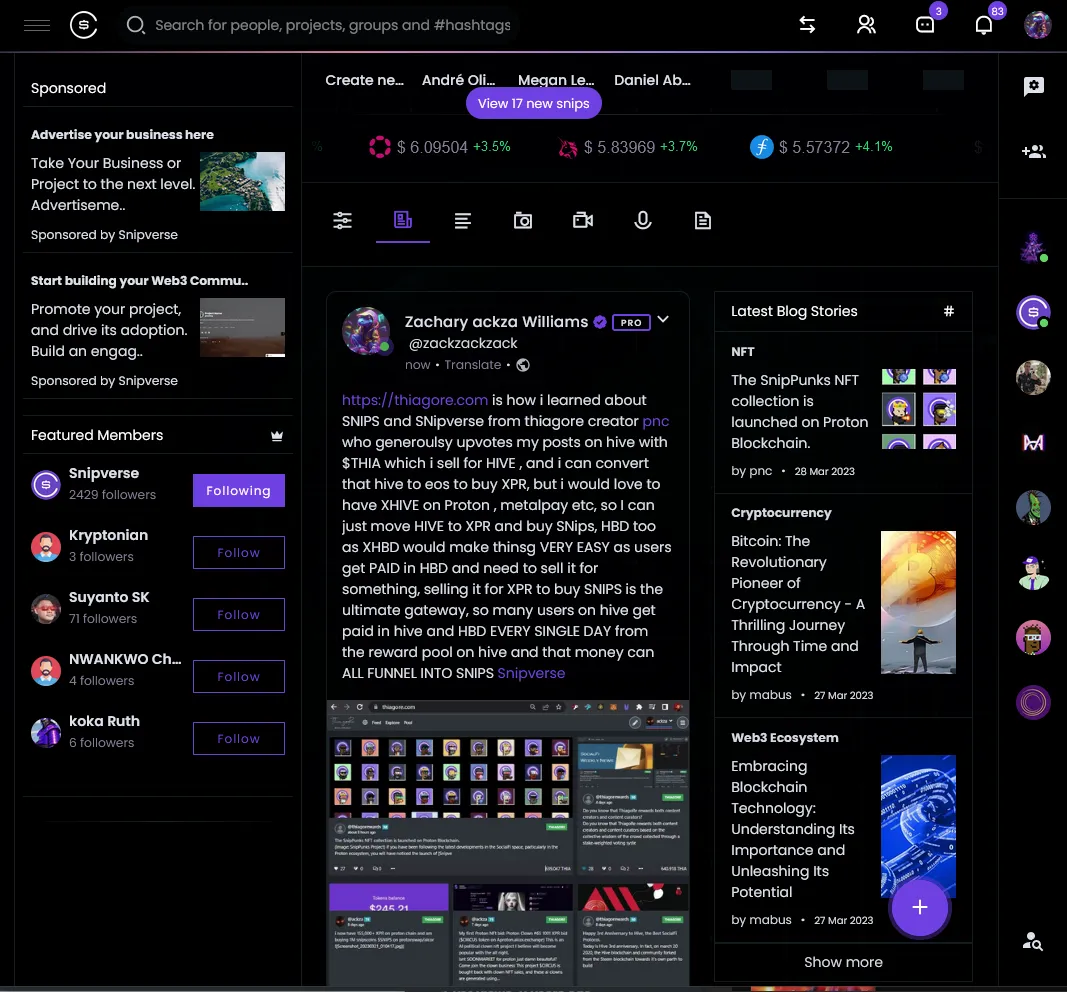1067x992 pixels.
Task: Follow Suyanto SK
Action: [x=239, y=614]
